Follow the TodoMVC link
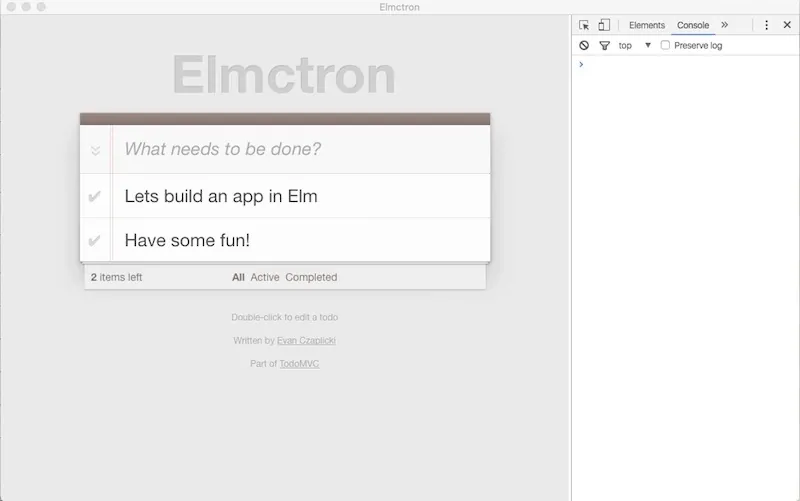The width and height of the screenshot is (800, 501). click(x=299, y=364)
